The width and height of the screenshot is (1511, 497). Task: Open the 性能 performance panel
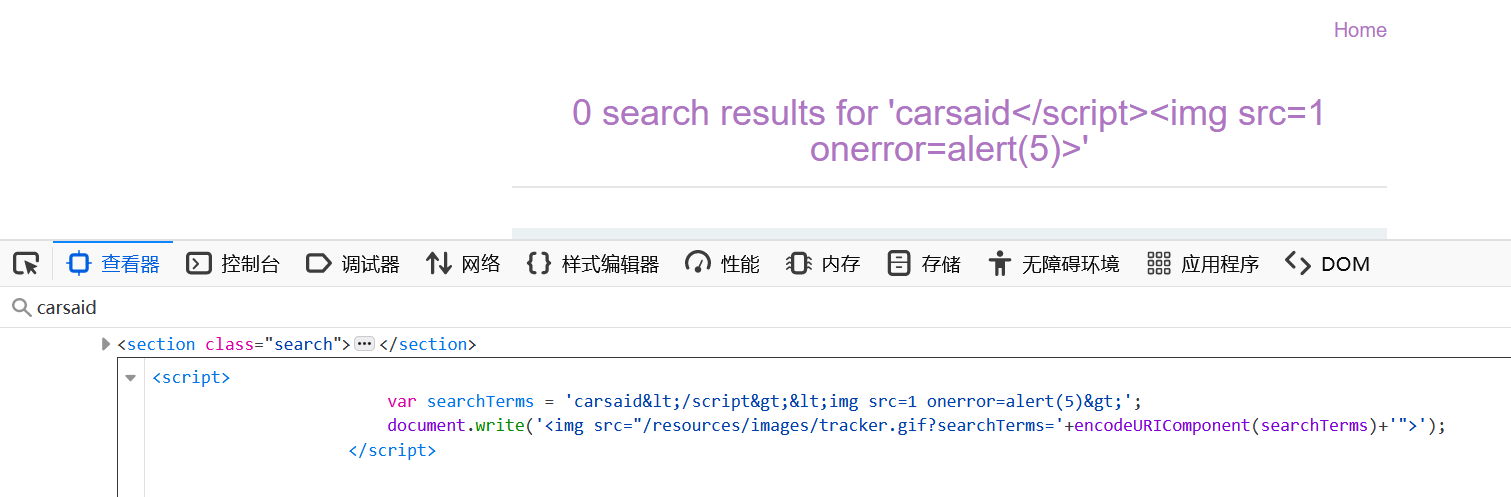click(722, 264)
